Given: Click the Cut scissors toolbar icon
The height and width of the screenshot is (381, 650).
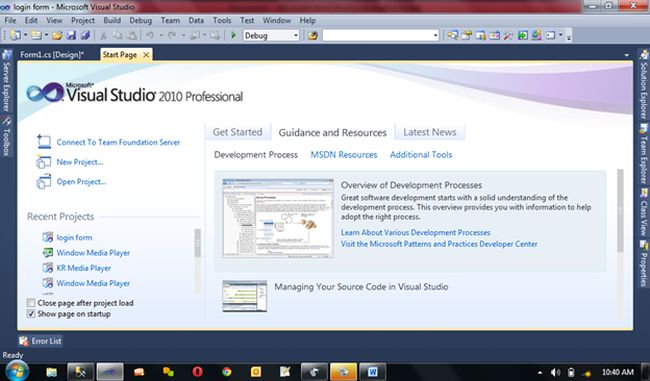Looking at the screenshot, I should 104,36.
